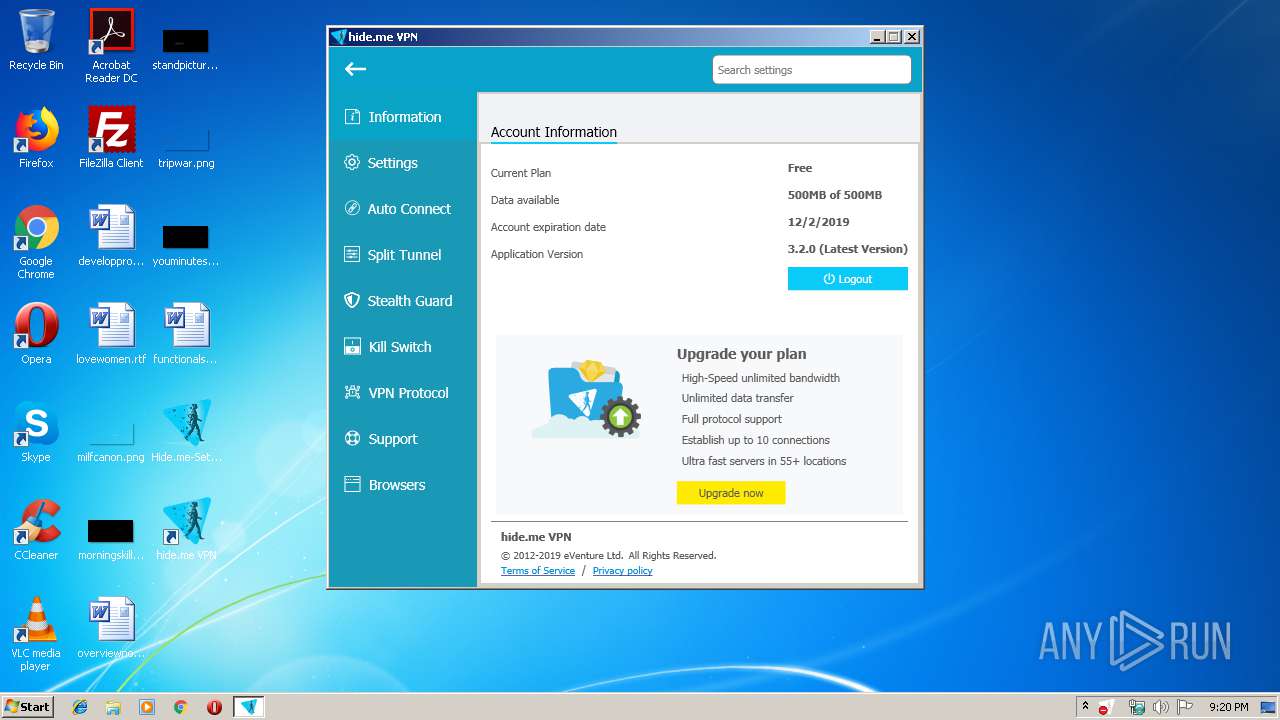Viewport: 1280px width, 720px height.
Task: Click the taskbar clock showing 9:20 PM
Action: coord(1228,707)
